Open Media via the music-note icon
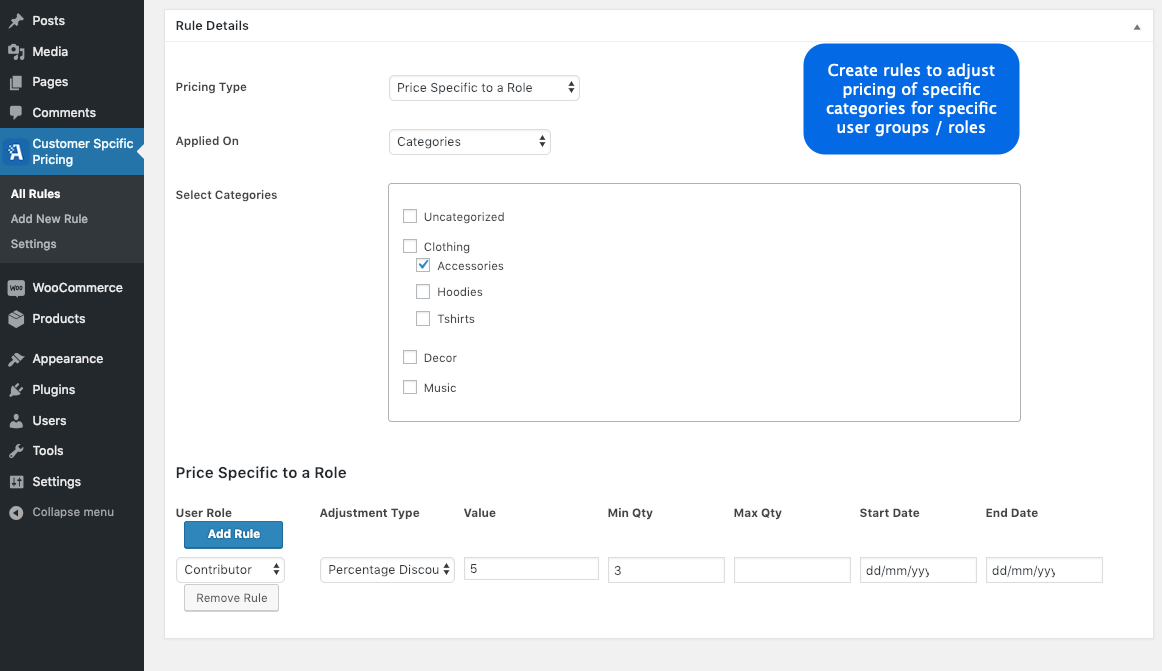The height and width of the screenshot is (671, 1162). click(x=15, y=51)
